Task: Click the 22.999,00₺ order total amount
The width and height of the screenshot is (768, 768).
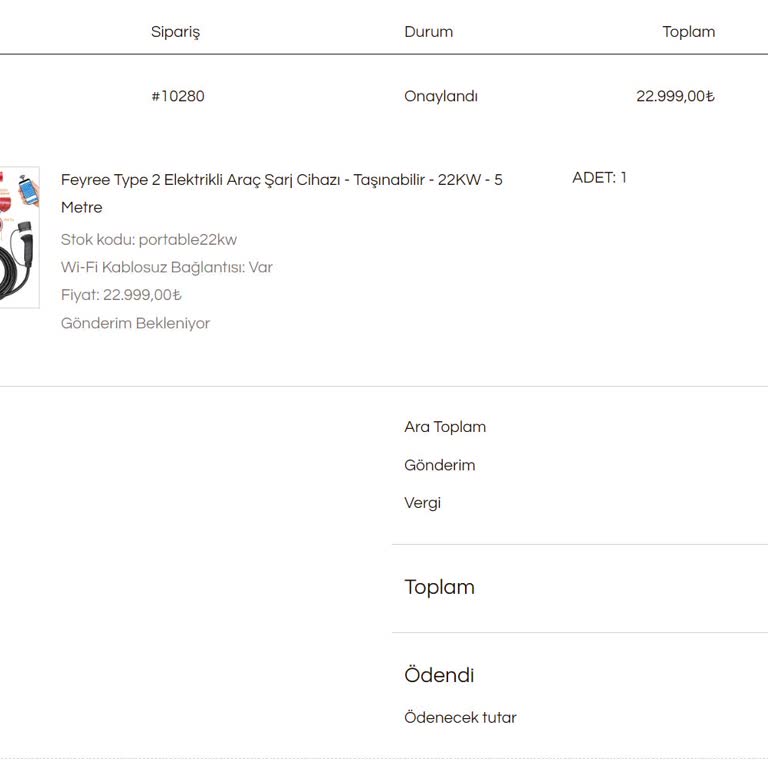Action: coord(675,97)
